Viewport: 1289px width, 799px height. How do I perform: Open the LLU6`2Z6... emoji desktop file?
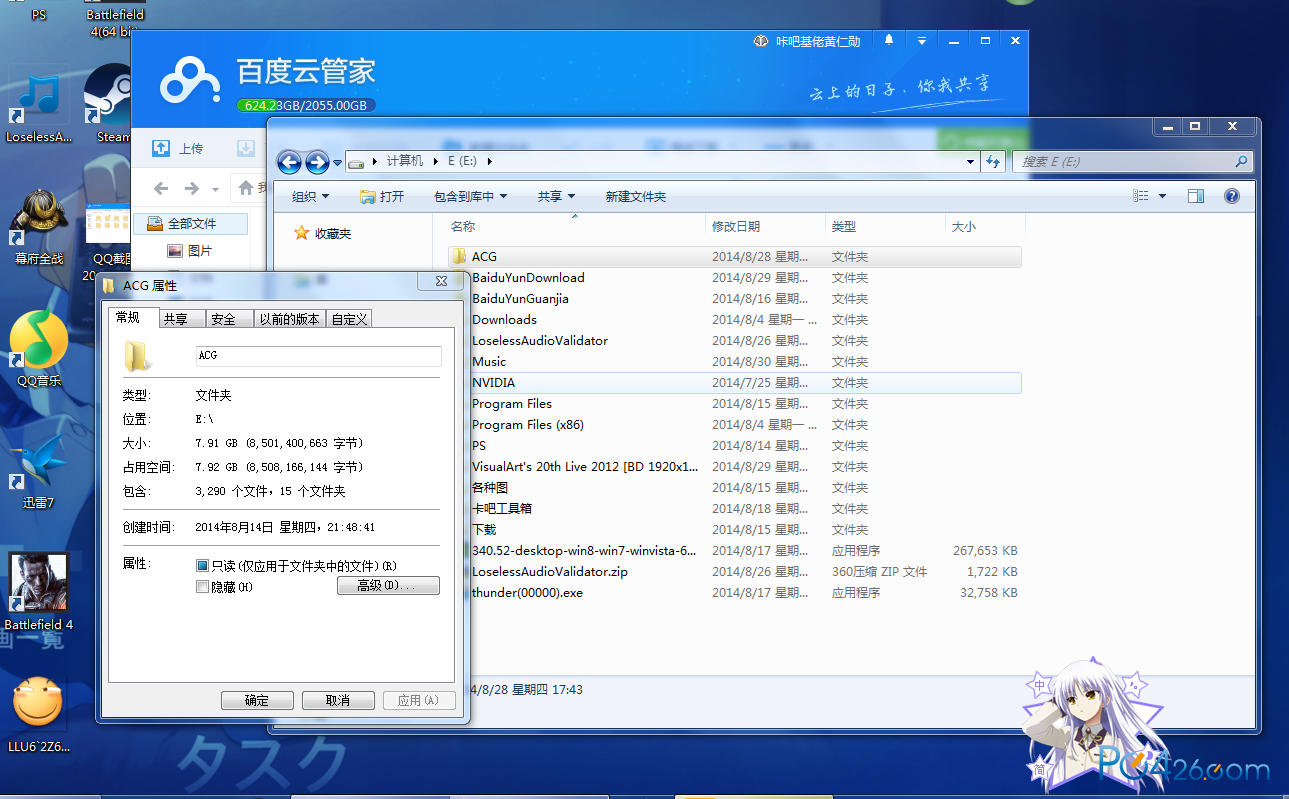(39, 712)
